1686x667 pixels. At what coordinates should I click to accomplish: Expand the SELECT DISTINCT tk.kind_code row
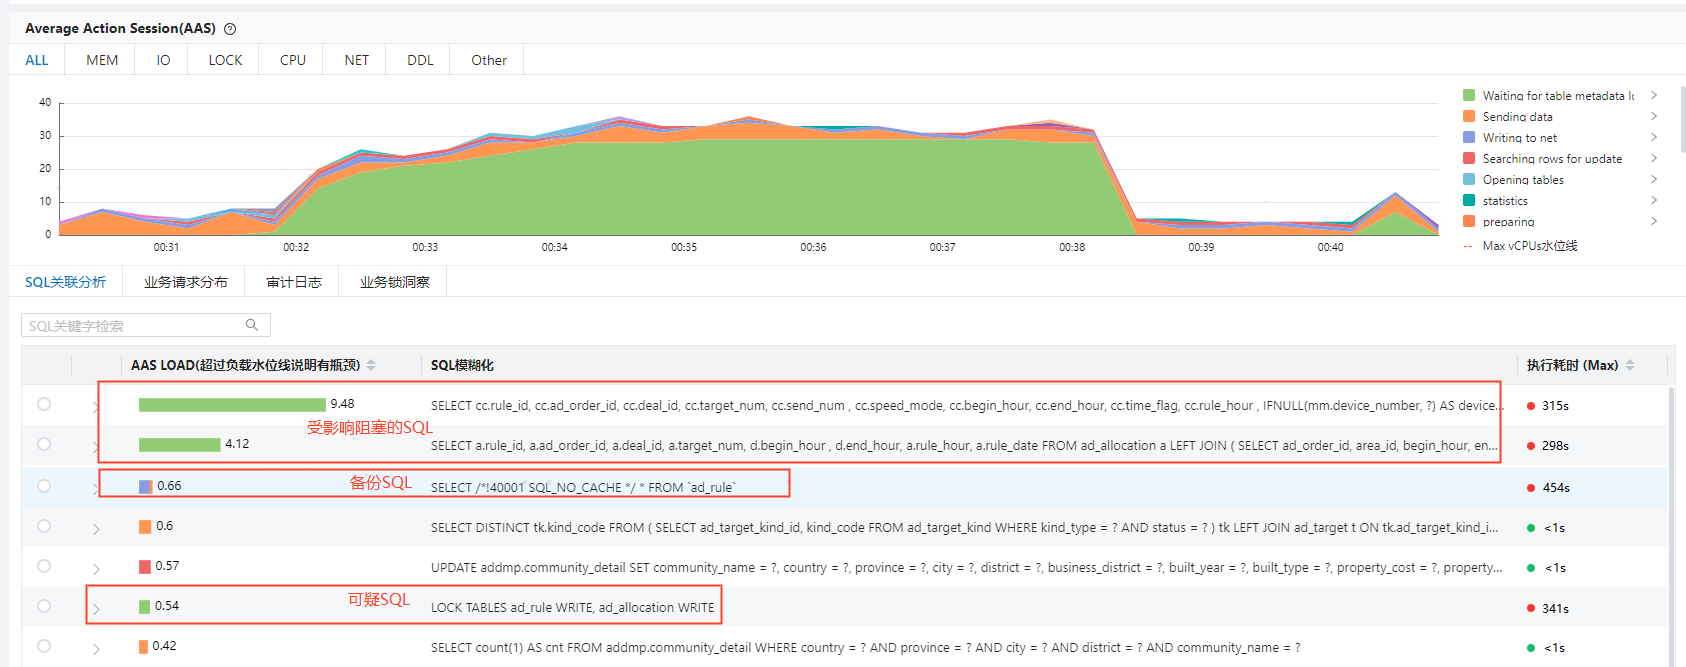(96, 529)
